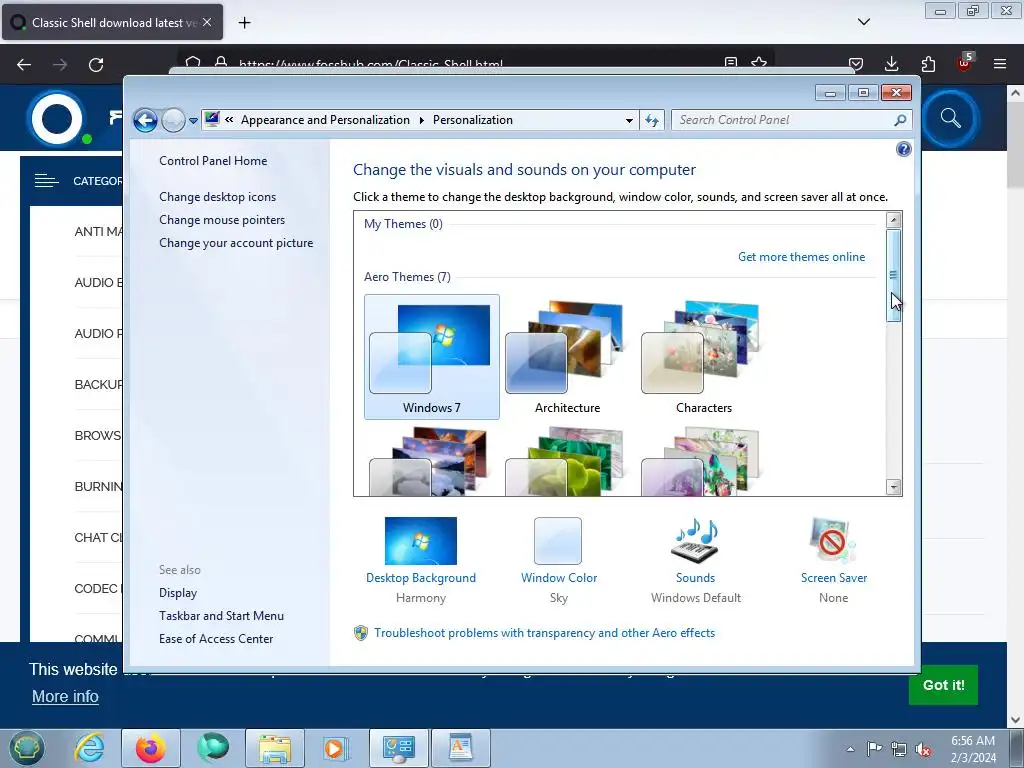Screen dimensions: 1024x768
Task: Click the Start button on taskbar
Action: pos(26,748)
